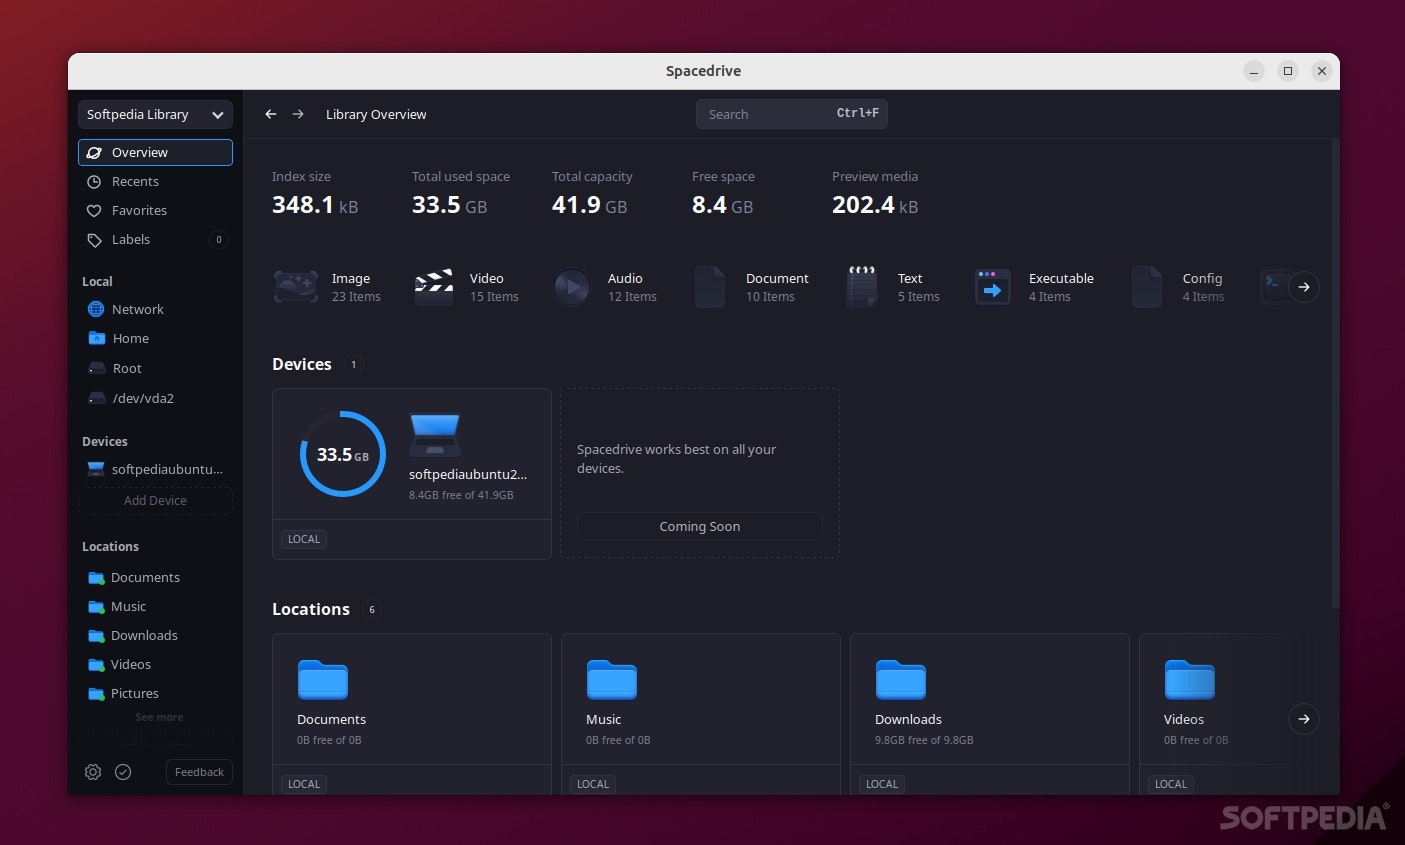Screen dimensions: 1405x845
Task: Click the Locations count badge 6
Action: coord(372,609)
